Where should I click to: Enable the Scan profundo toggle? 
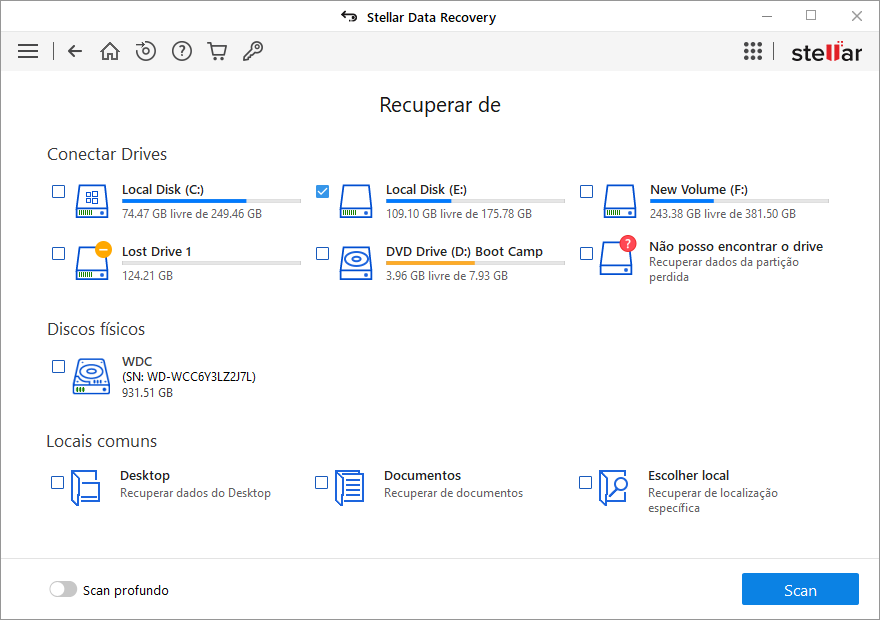pos(63,590)
